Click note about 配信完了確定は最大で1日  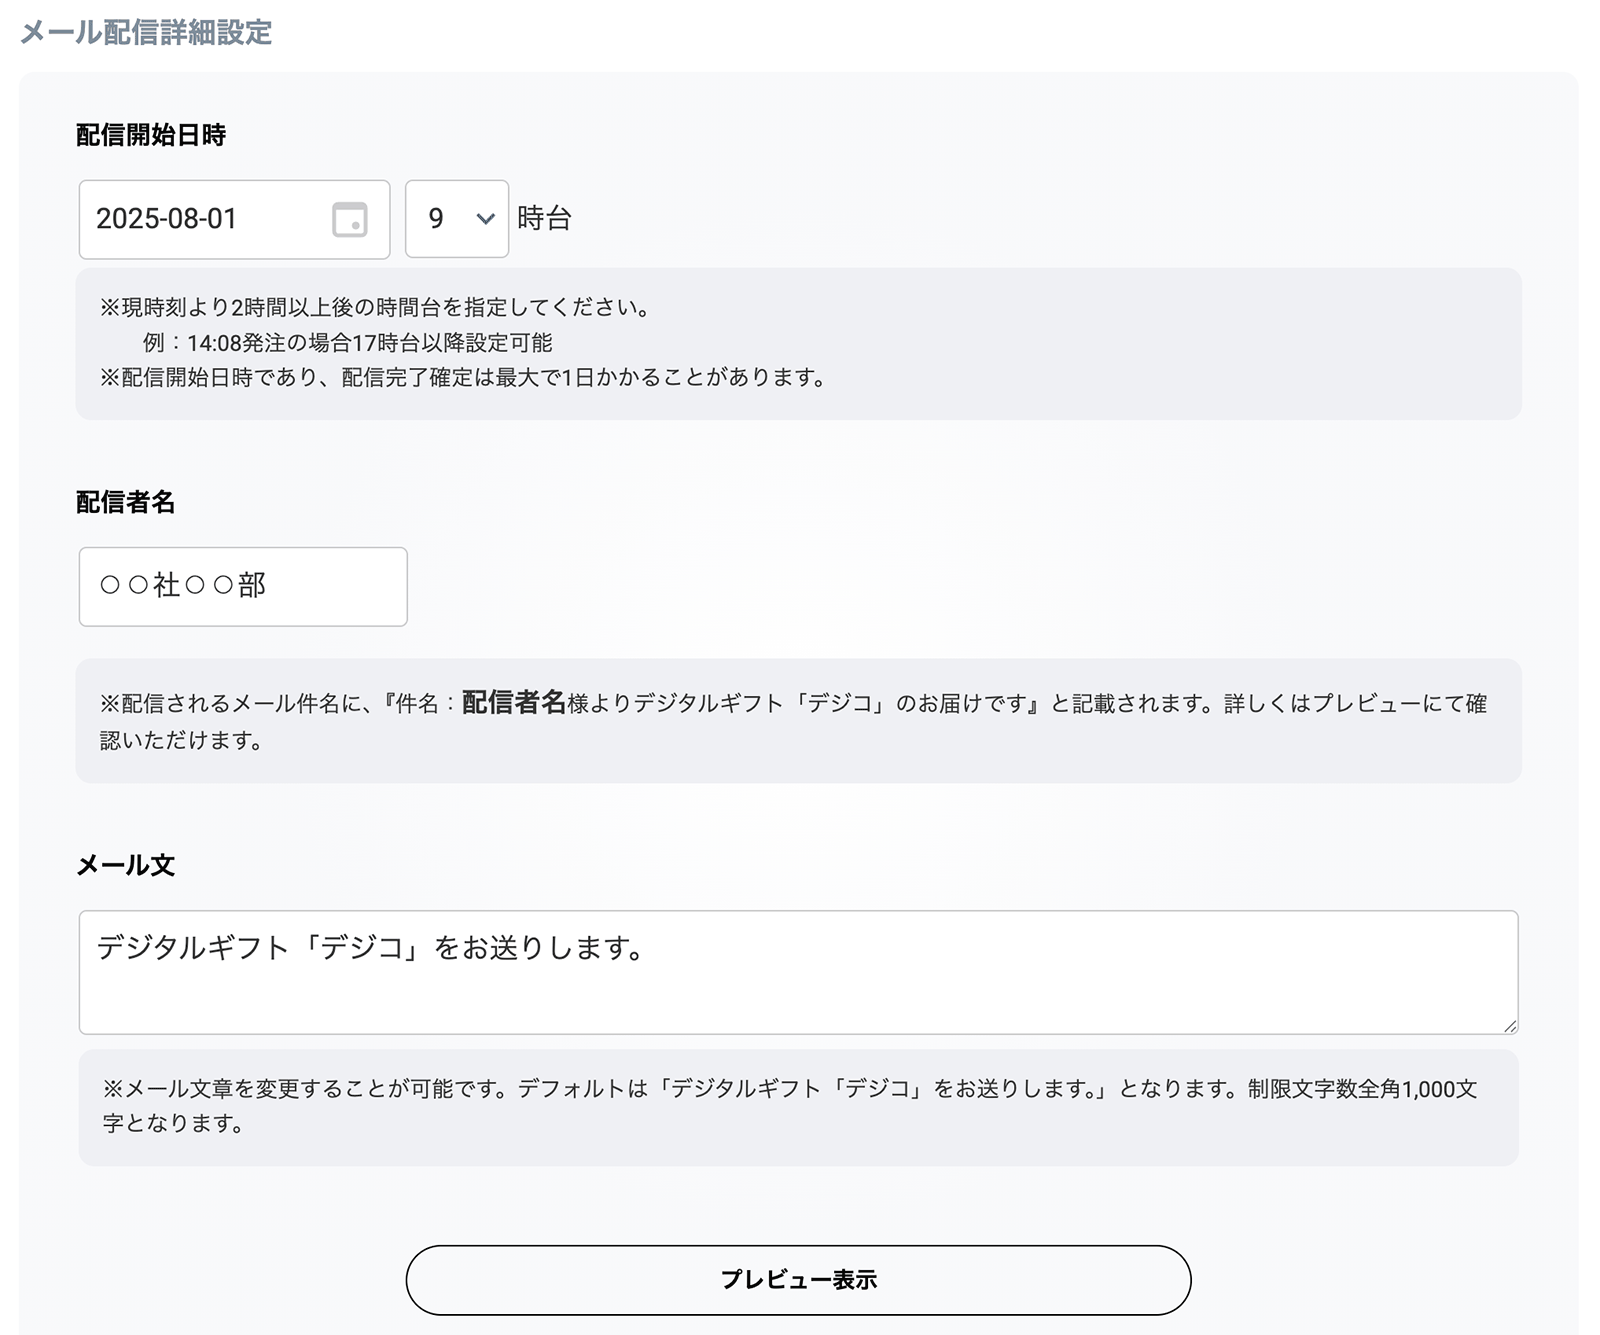[x=464, y=378]
